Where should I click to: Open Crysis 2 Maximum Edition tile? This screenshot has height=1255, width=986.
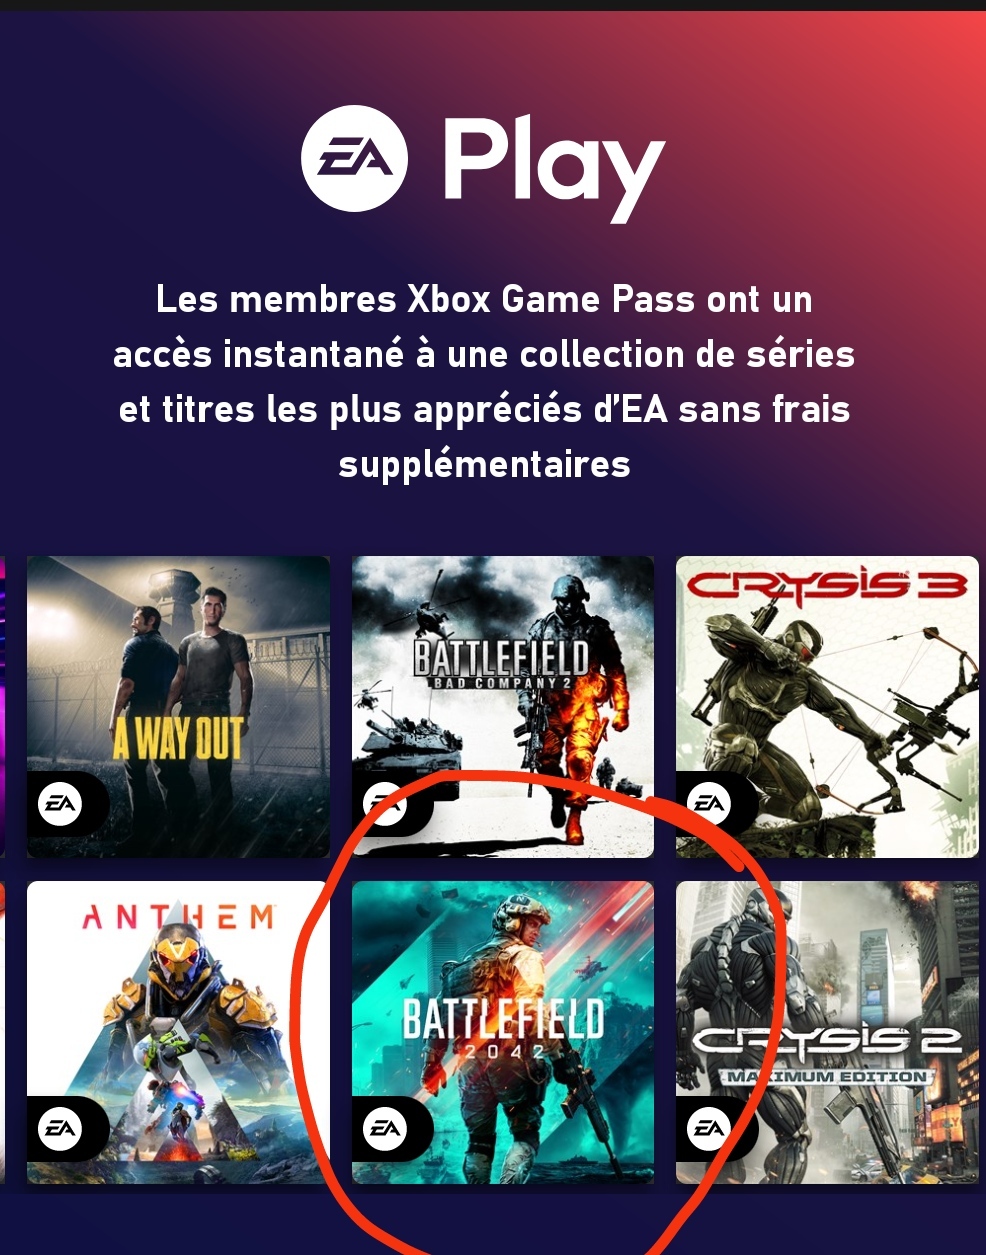click(x=828, y=1032)
